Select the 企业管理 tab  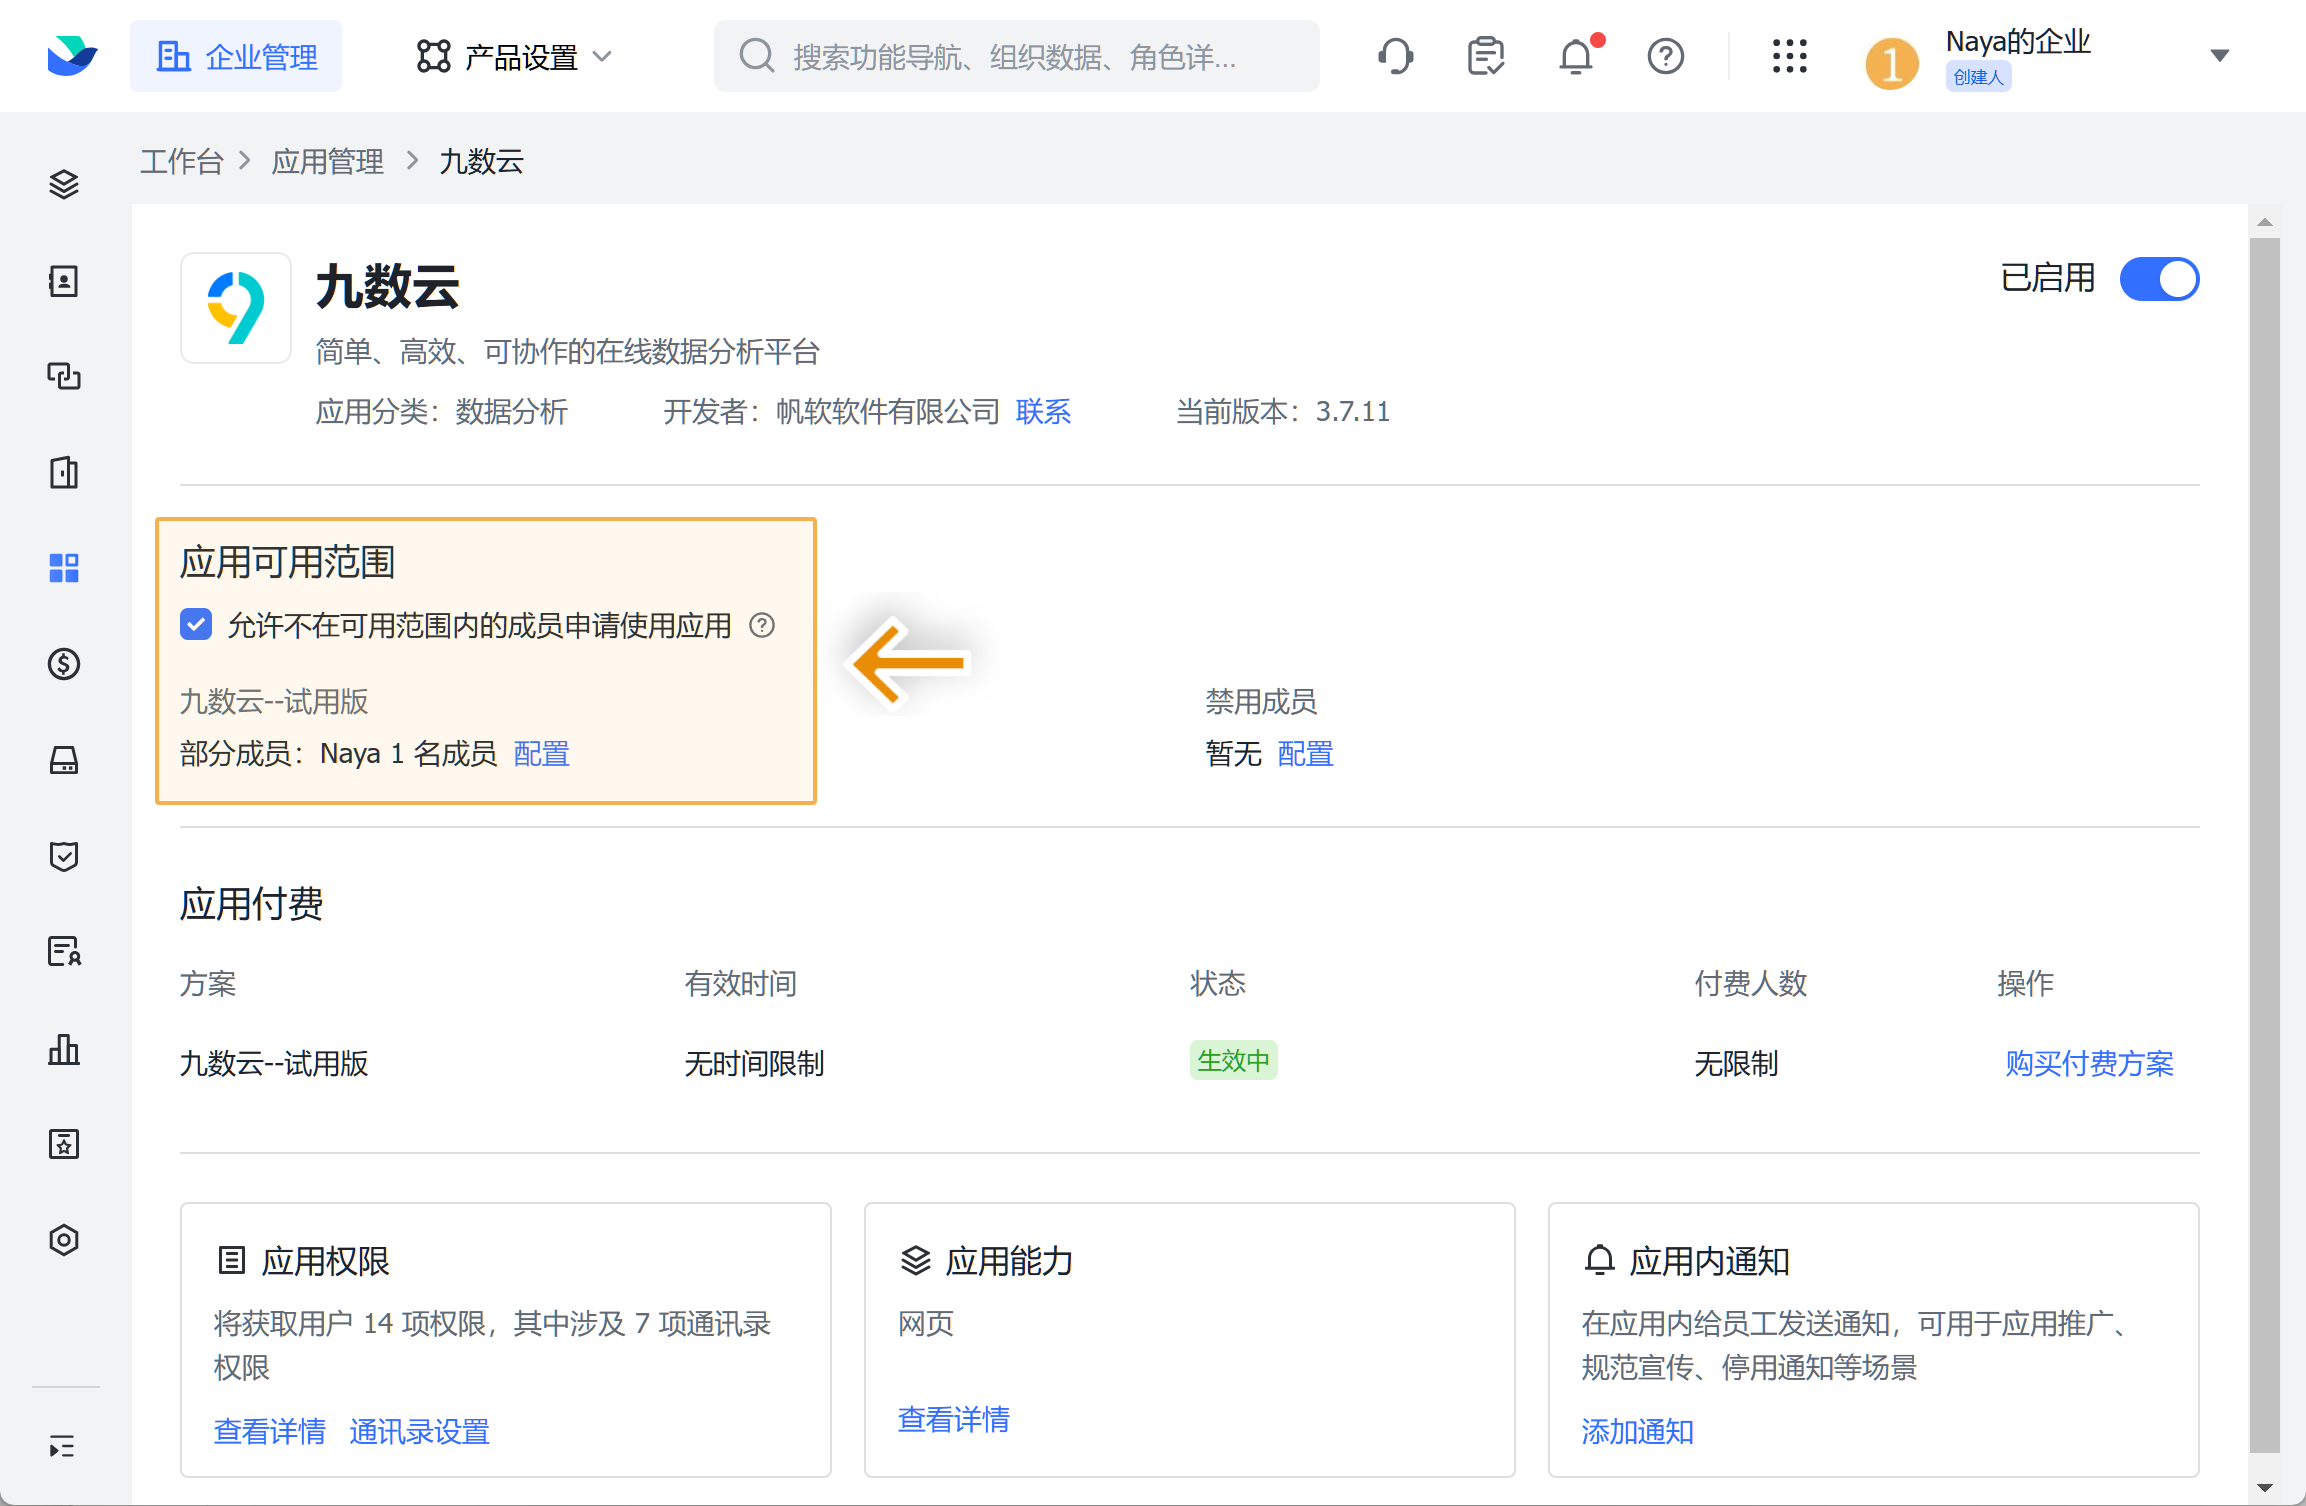click(236, 56)
